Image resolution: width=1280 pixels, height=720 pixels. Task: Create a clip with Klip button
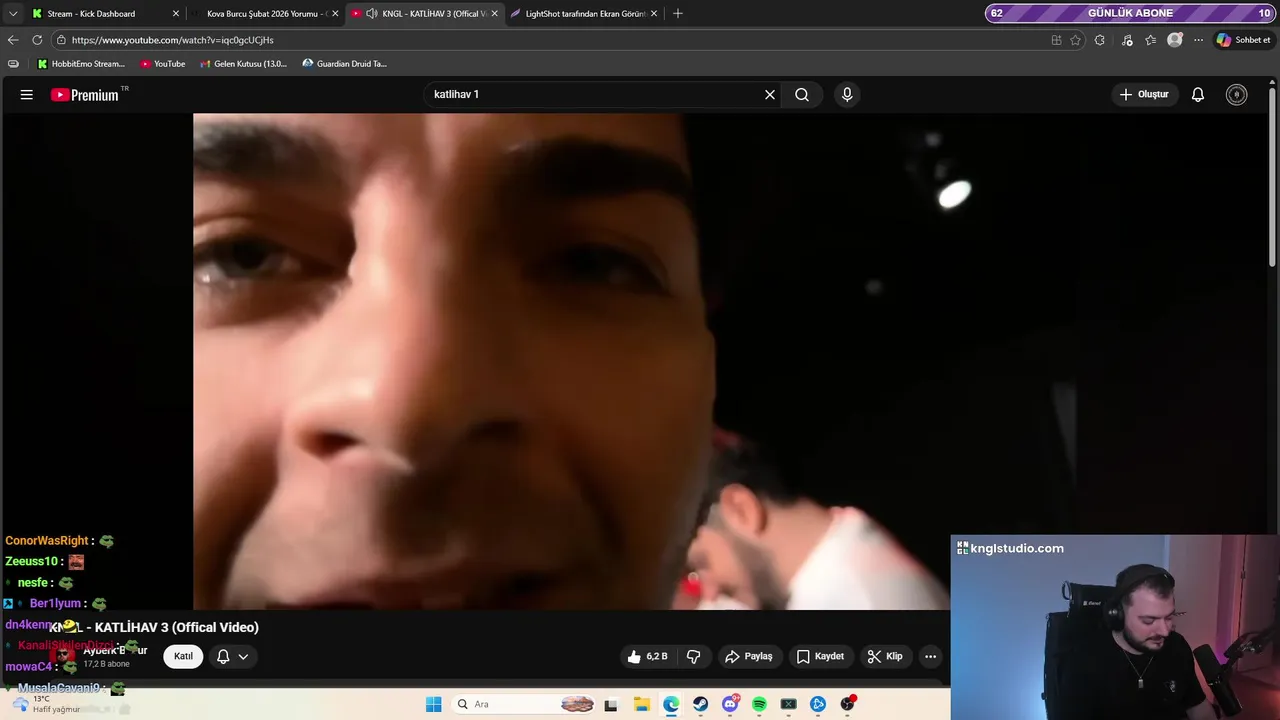[885, 657]
